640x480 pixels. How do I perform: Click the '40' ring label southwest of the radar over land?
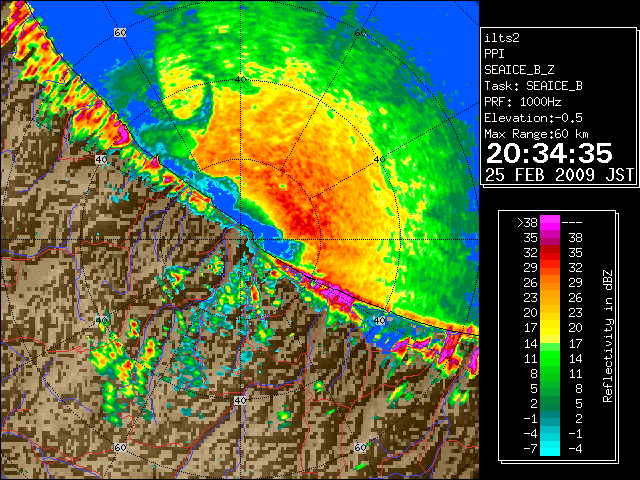click(101, 320)
